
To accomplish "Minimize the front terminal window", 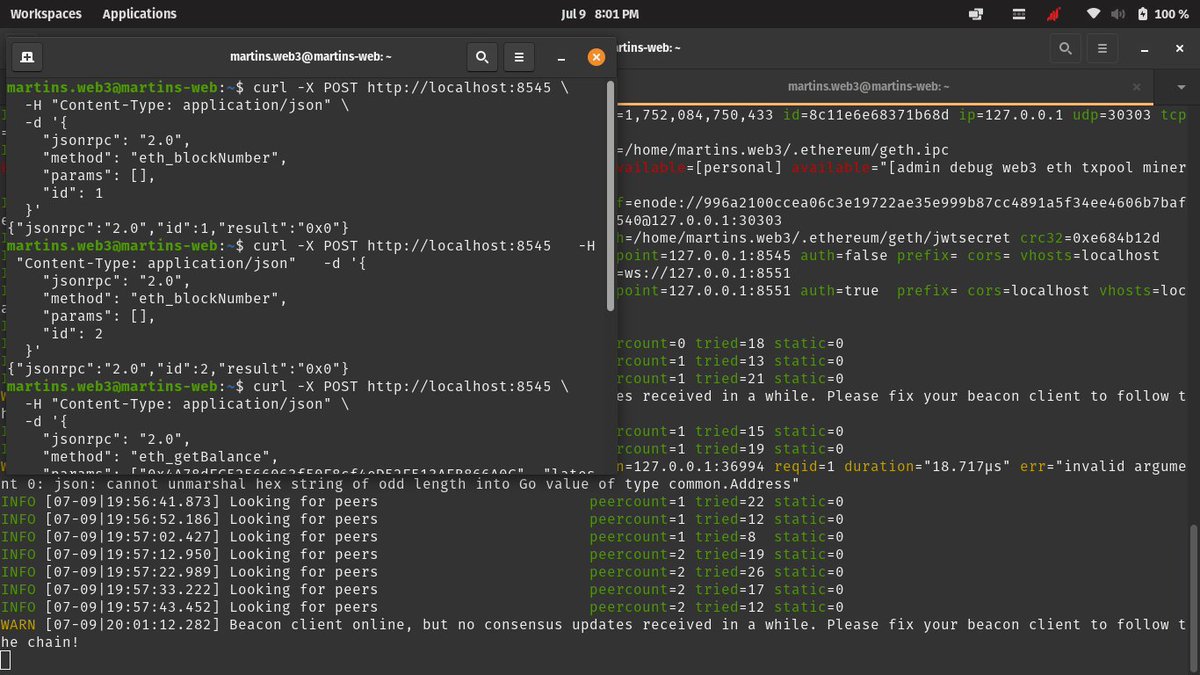I will click(x=562, y=58).
